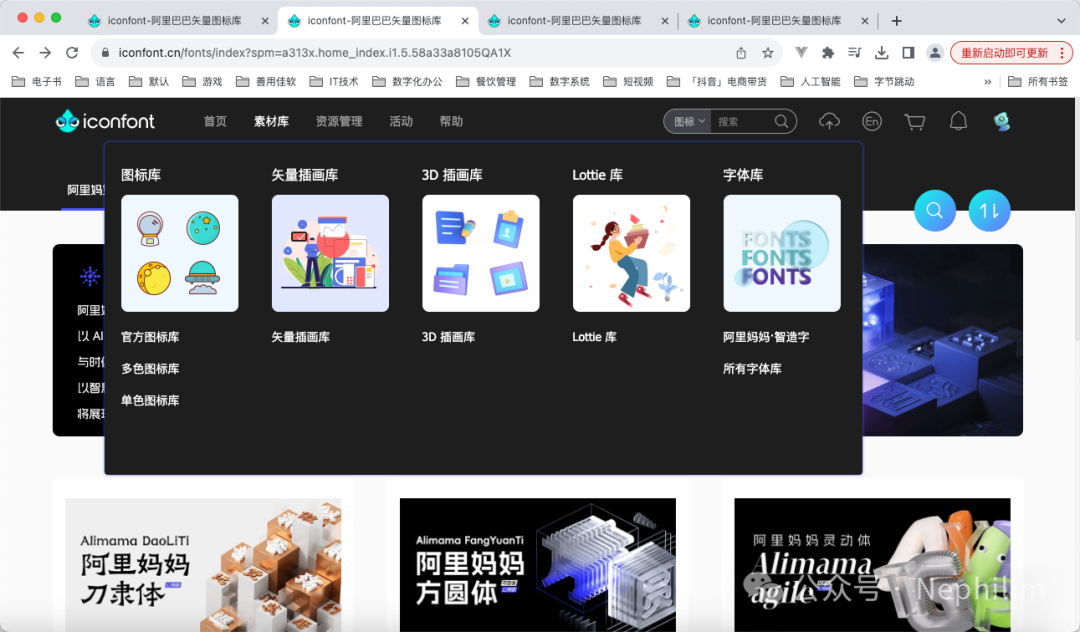Open 活动 navigation item
Screen dimensions: 1080x632
tap(401, 121)
